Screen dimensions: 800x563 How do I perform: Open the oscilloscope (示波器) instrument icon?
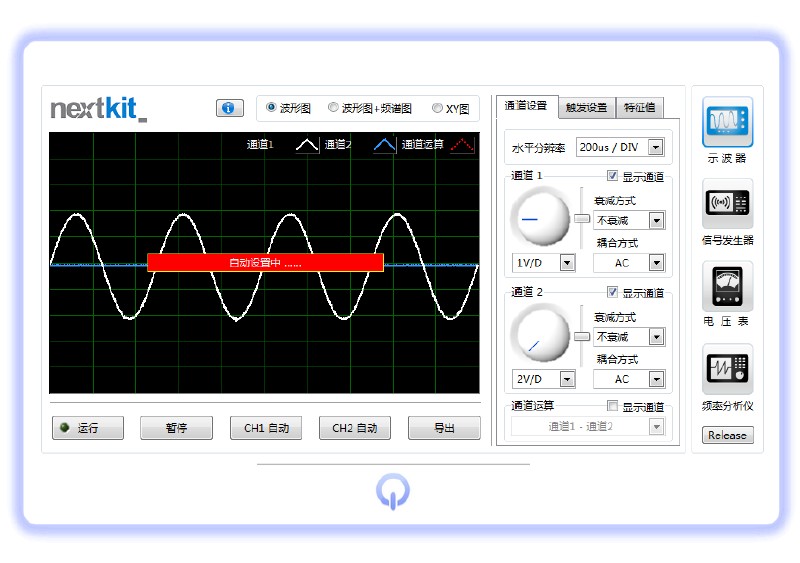pyautogui.click(x=727, y=121)
